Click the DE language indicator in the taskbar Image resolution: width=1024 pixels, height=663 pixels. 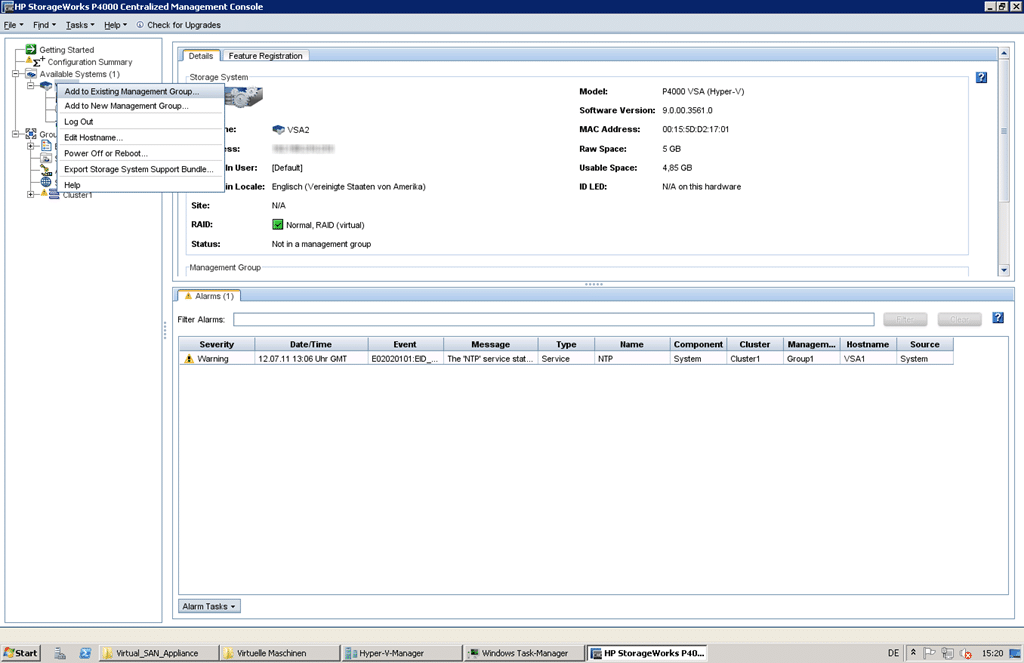click(893, 653)
